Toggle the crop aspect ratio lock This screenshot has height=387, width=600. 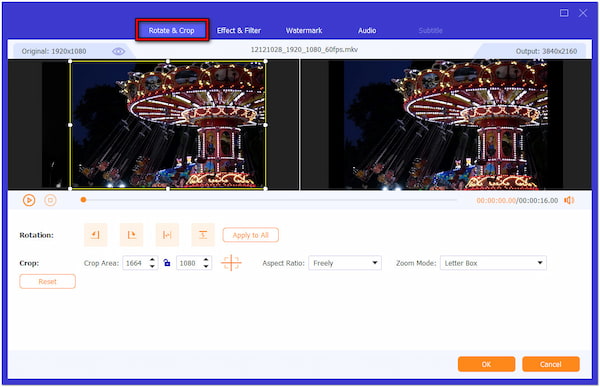(x=167, y=263)
